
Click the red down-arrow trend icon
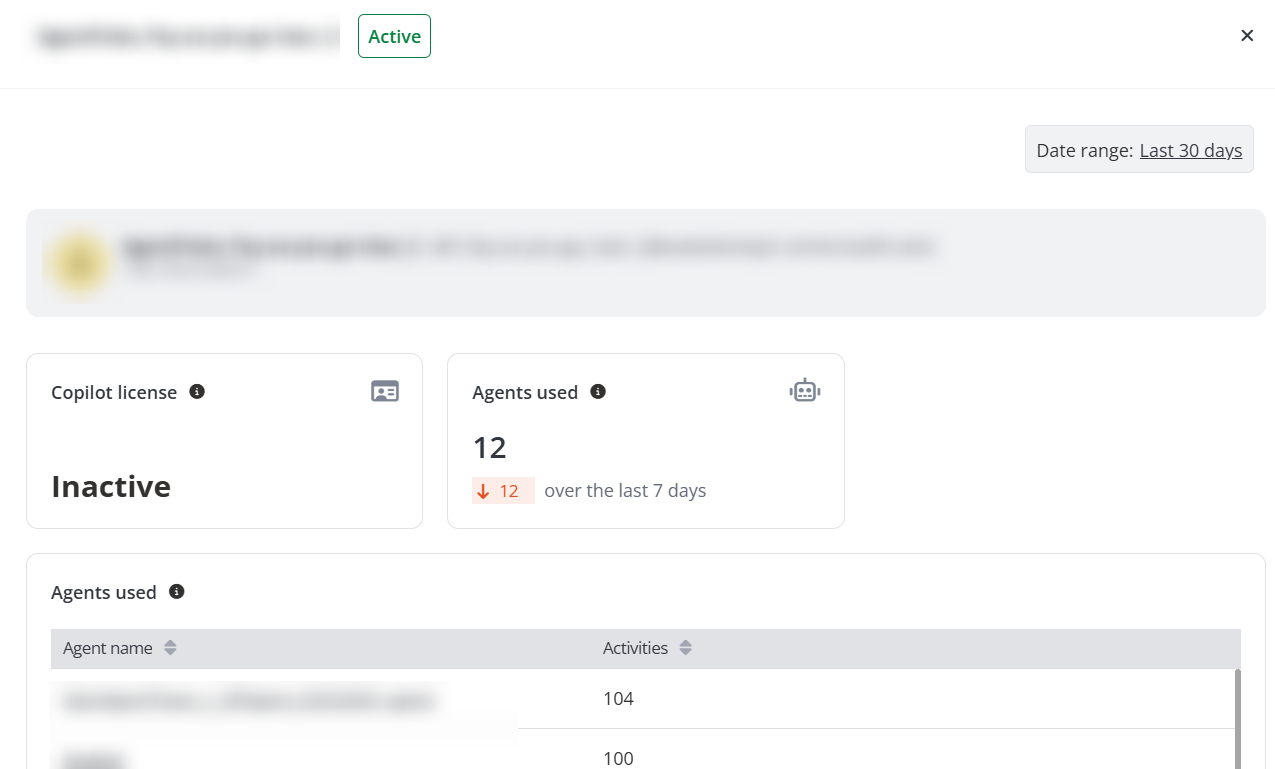coord(484,491)
